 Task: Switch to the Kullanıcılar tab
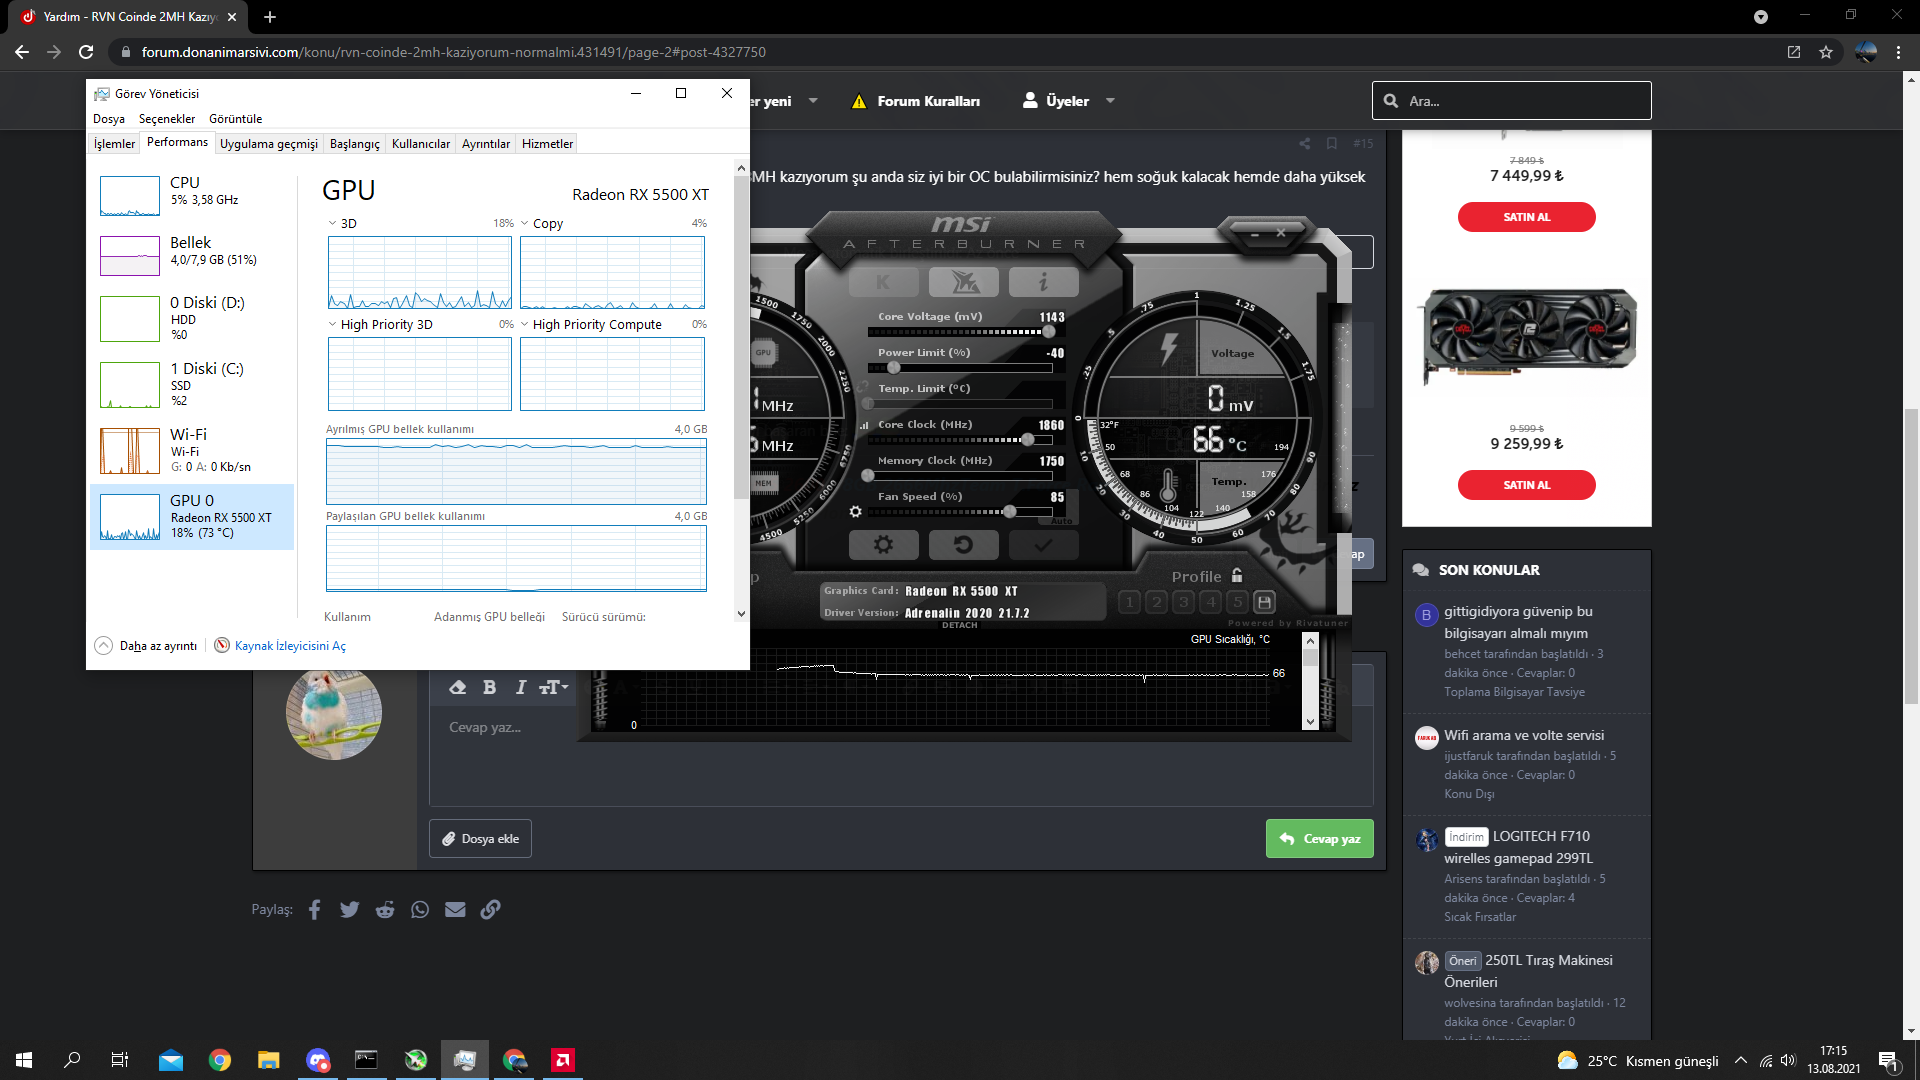421,143
